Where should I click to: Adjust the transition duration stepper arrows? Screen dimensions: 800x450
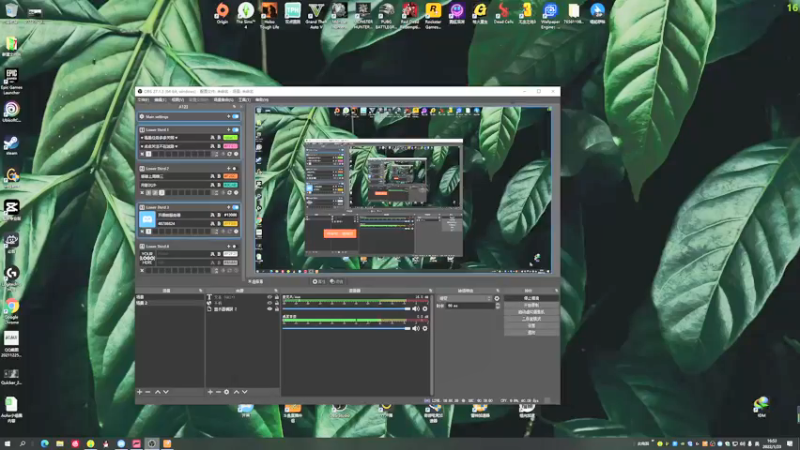[497, 306]
